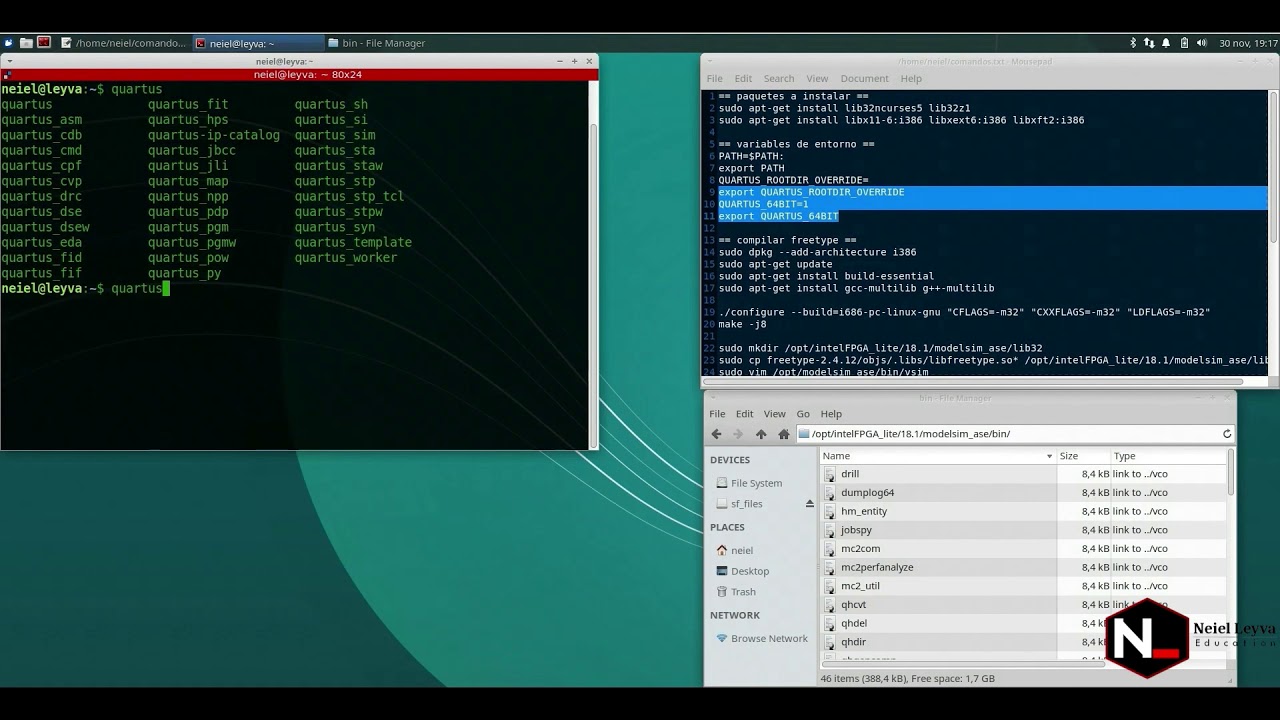The image size is (1280, 720).
Task: Open Edit menu in File Manager
Action: click(x=745, y=414)
